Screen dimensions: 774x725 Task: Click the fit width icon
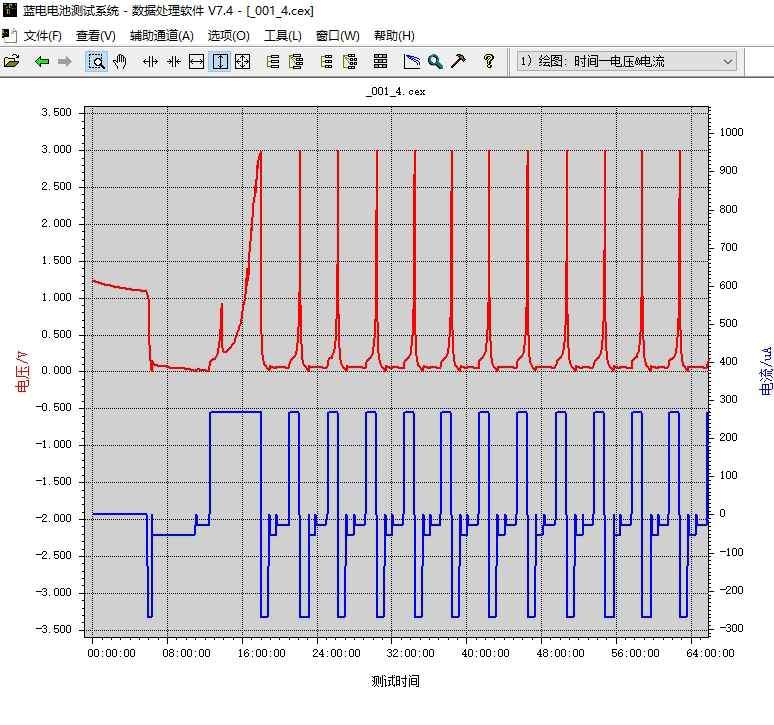coord(196,61)
